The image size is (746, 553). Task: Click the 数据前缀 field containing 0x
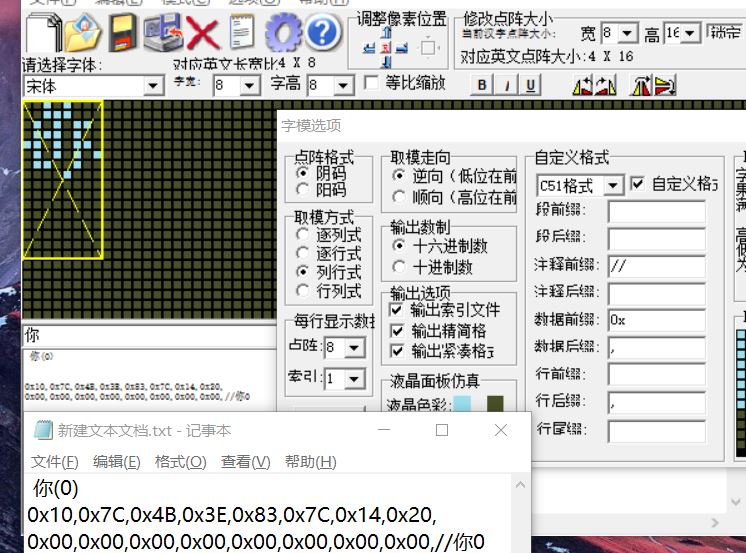pos(657,320)
